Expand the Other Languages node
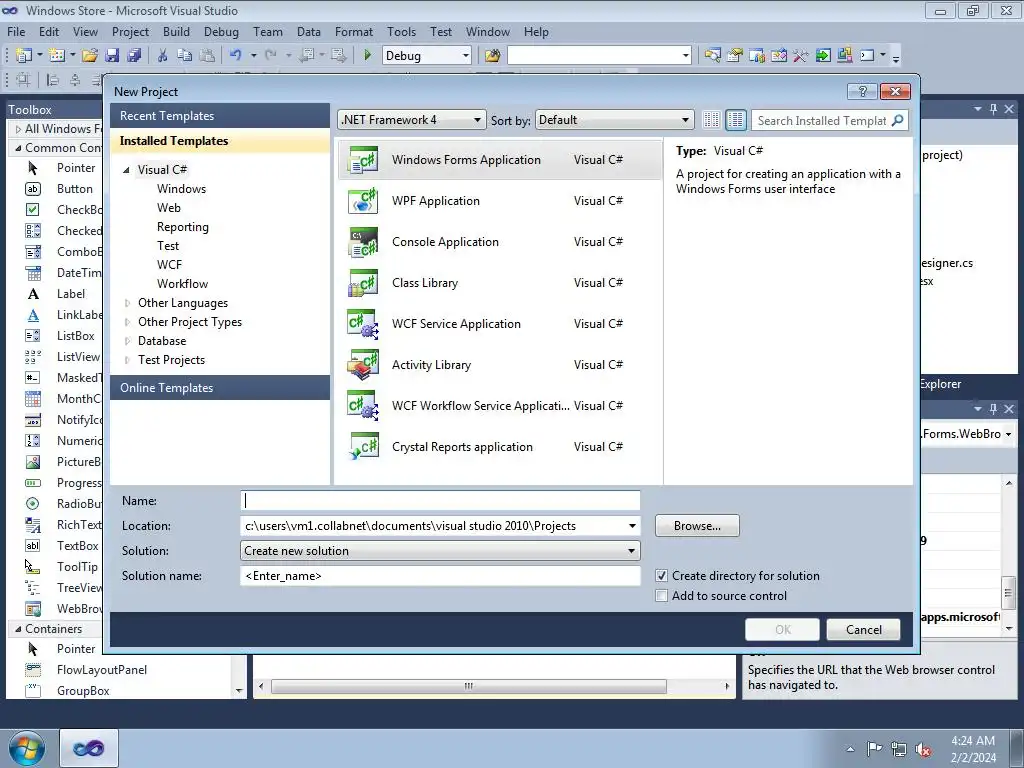1024x768 pixels. pos(127,303)
